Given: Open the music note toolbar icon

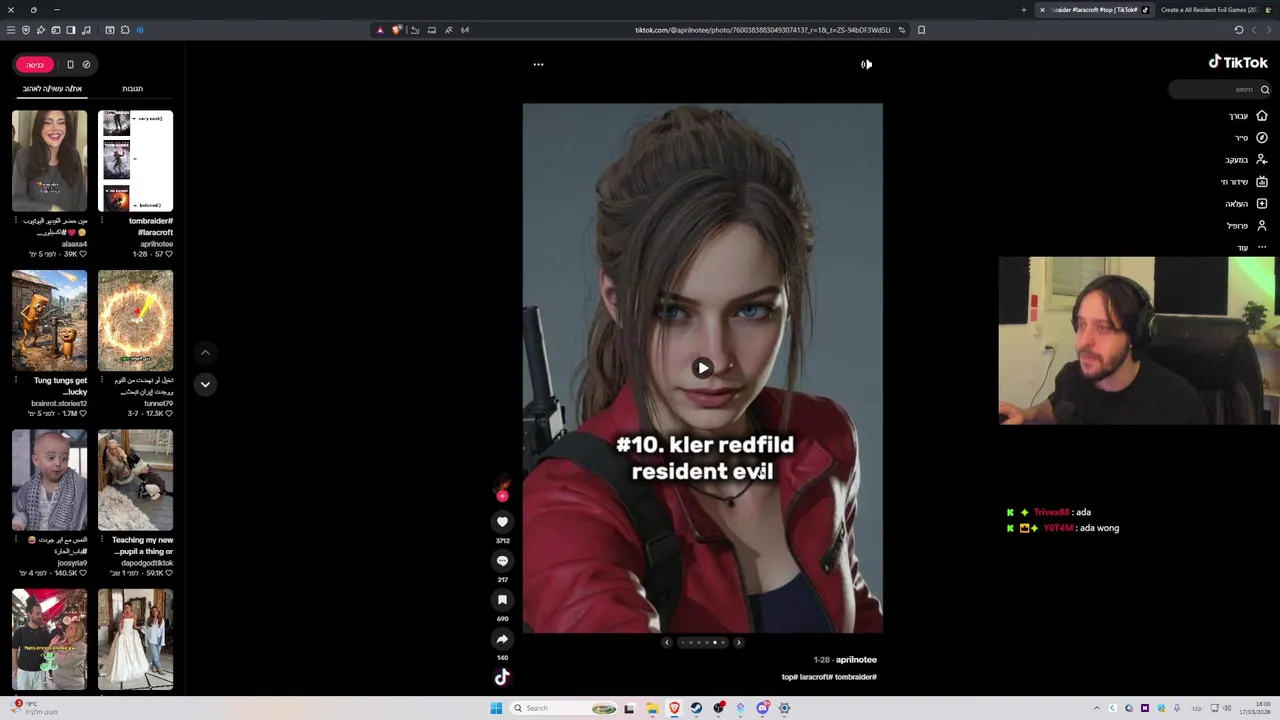Looking at the screenshot, I should (86, 30).
